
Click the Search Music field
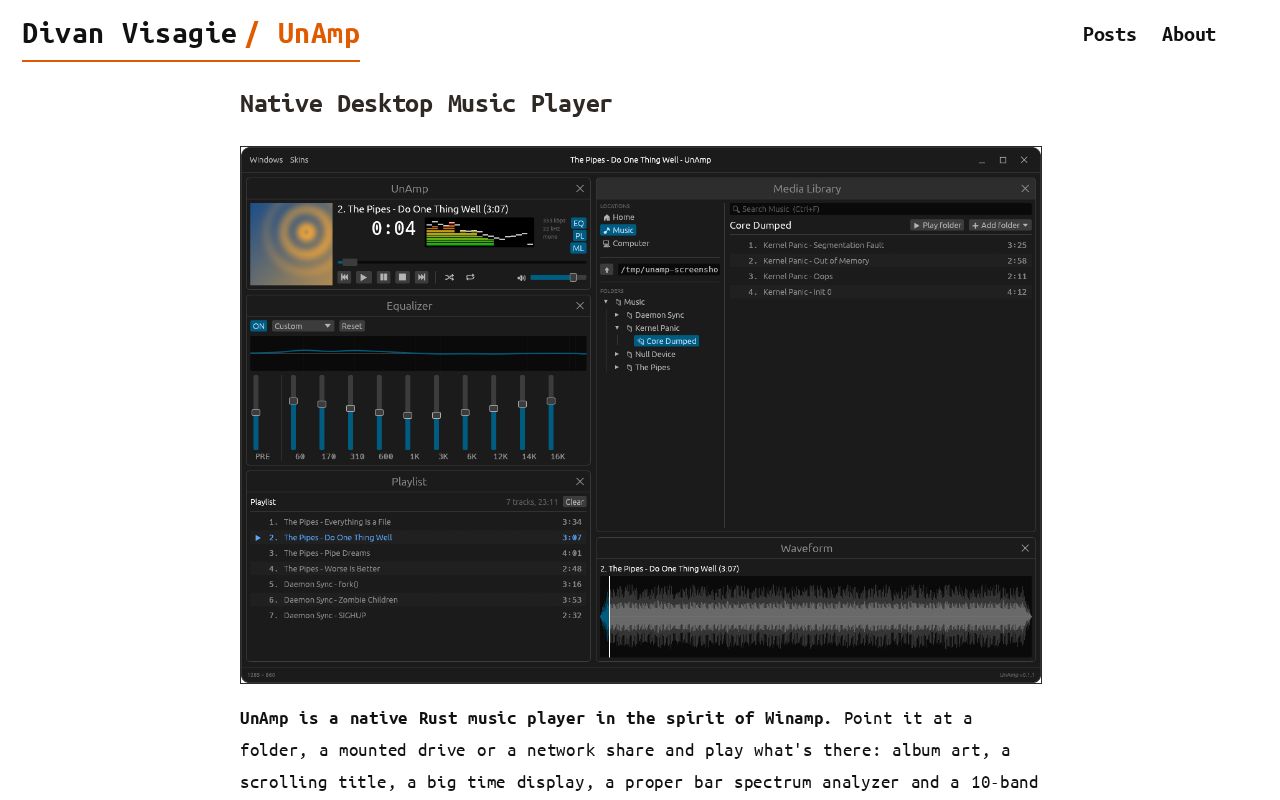880,209
